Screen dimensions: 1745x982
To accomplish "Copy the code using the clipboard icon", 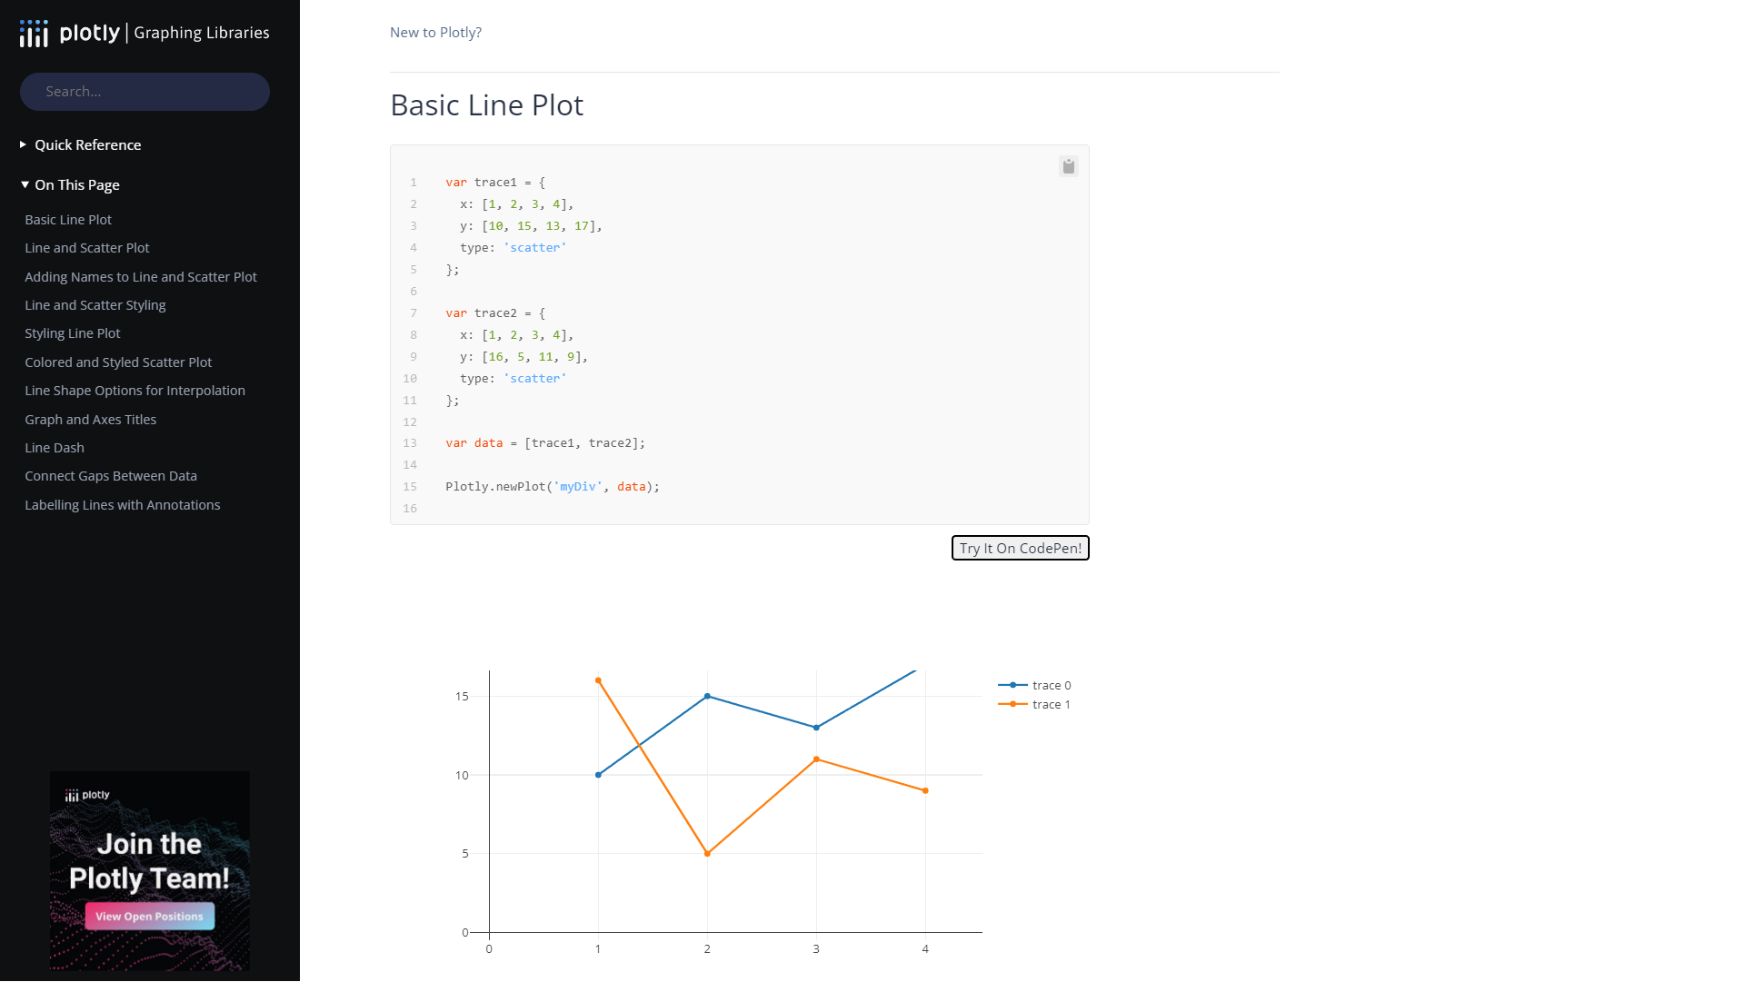I will click(1068, 166).
